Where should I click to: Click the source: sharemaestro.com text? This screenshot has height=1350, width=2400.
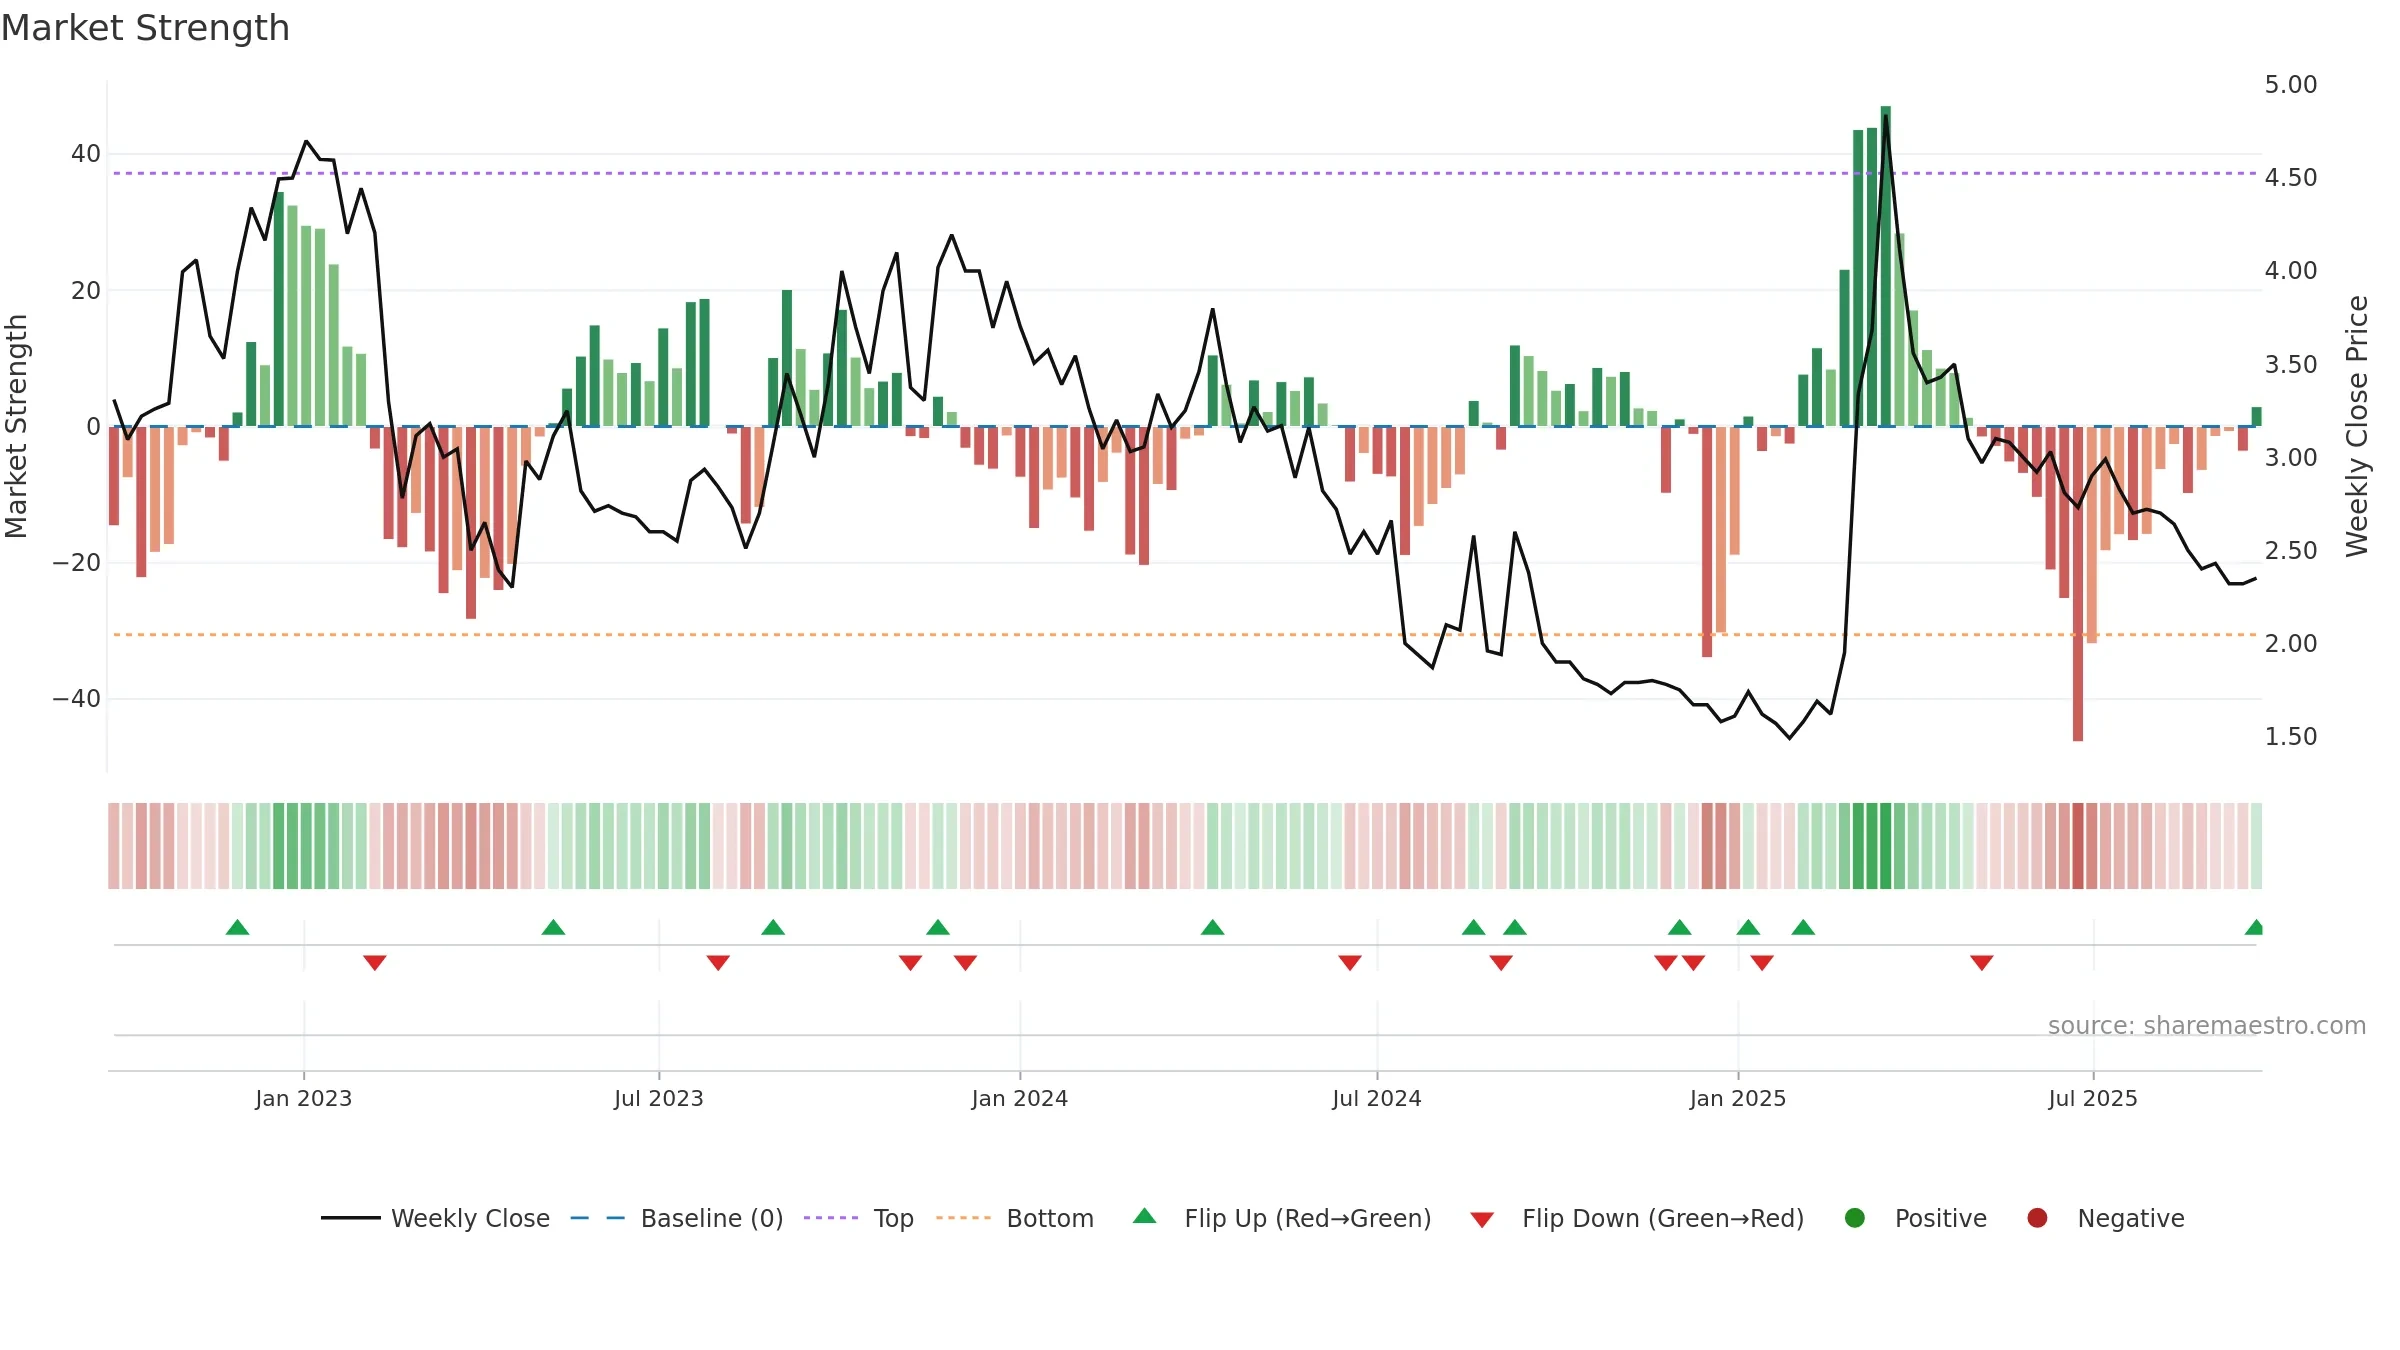tap(2207, 1025)
